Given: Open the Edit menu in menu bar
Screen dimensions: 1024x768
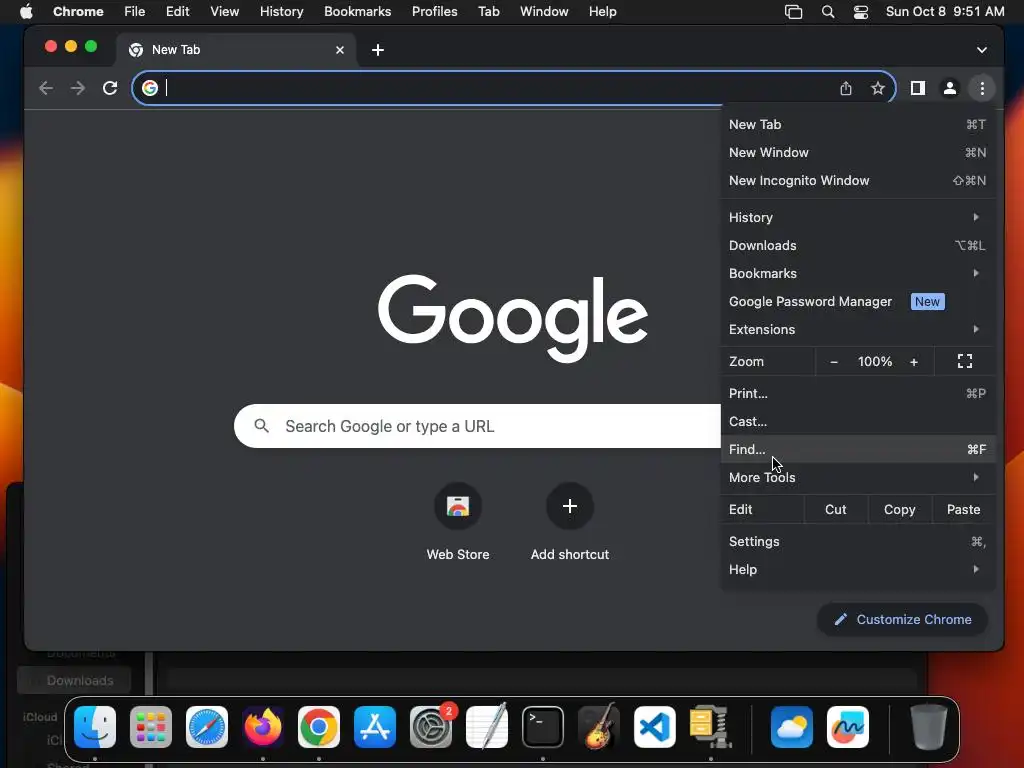Looking at the screenshot, I should click(x=177, y=12).
